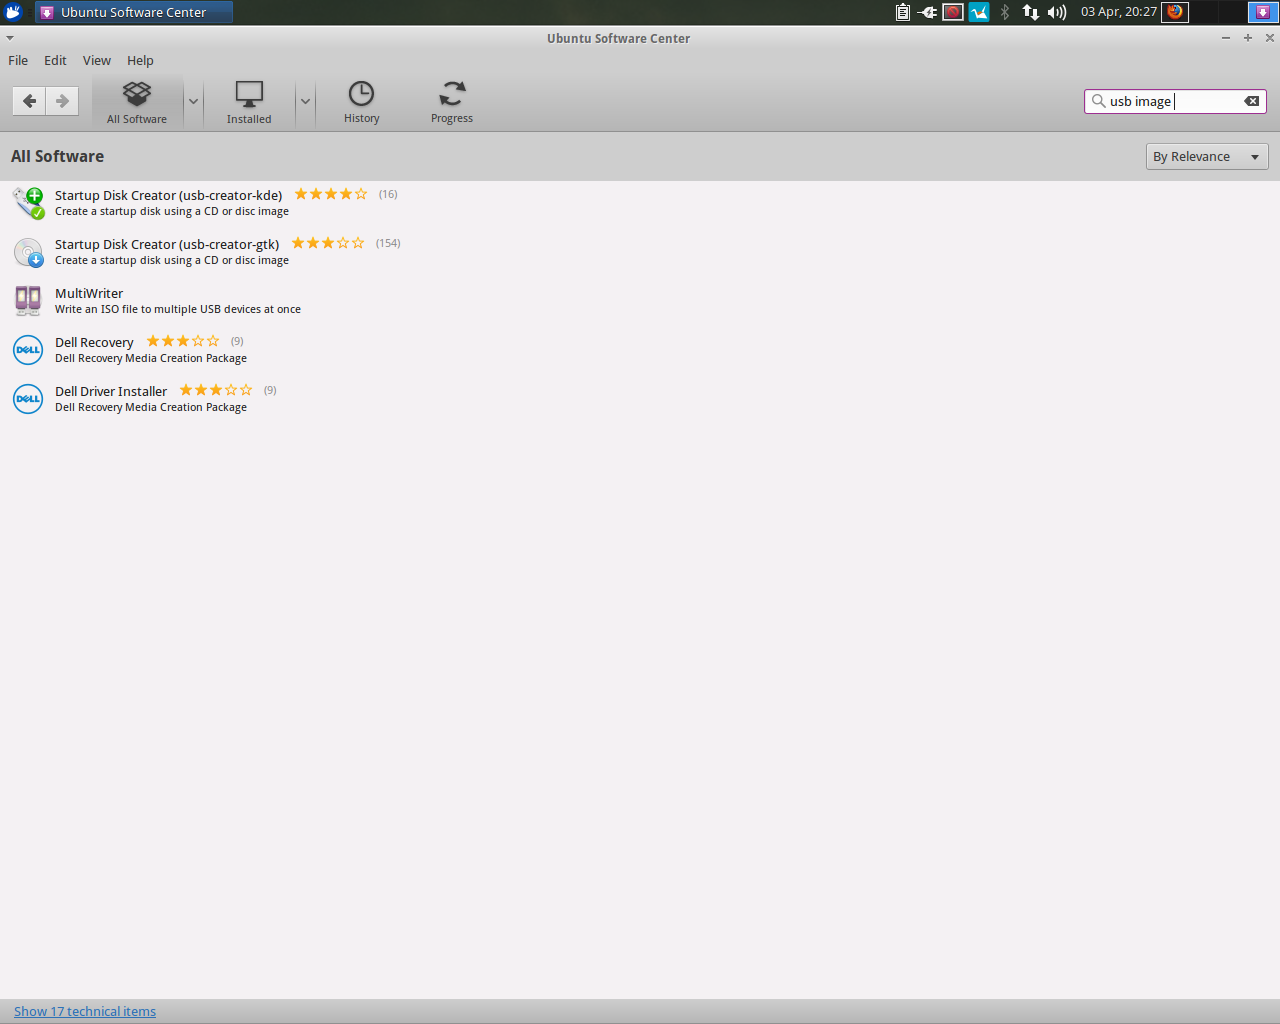Open the Edit menu
Screen dimensions: 1280x1024
[x=55, y=60]
